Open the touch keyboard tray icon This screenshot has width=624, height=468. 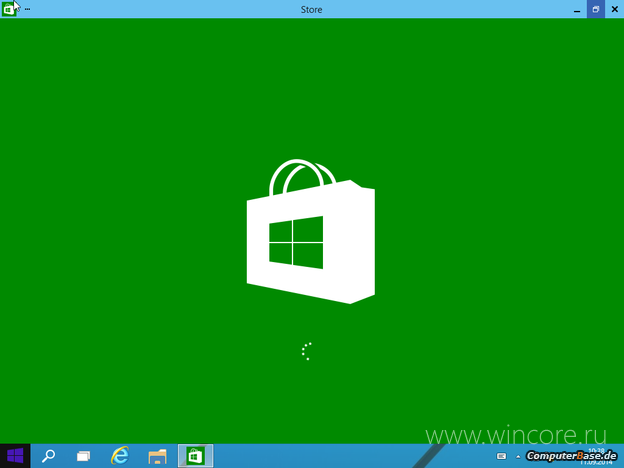(x=501, y=456)
